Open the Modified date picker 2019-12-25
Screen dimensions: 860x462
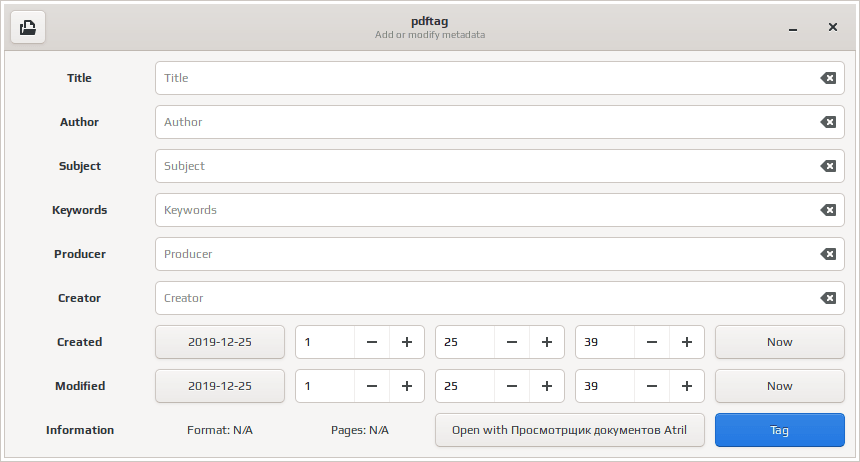pyautogui.click(x=220, y=386)
